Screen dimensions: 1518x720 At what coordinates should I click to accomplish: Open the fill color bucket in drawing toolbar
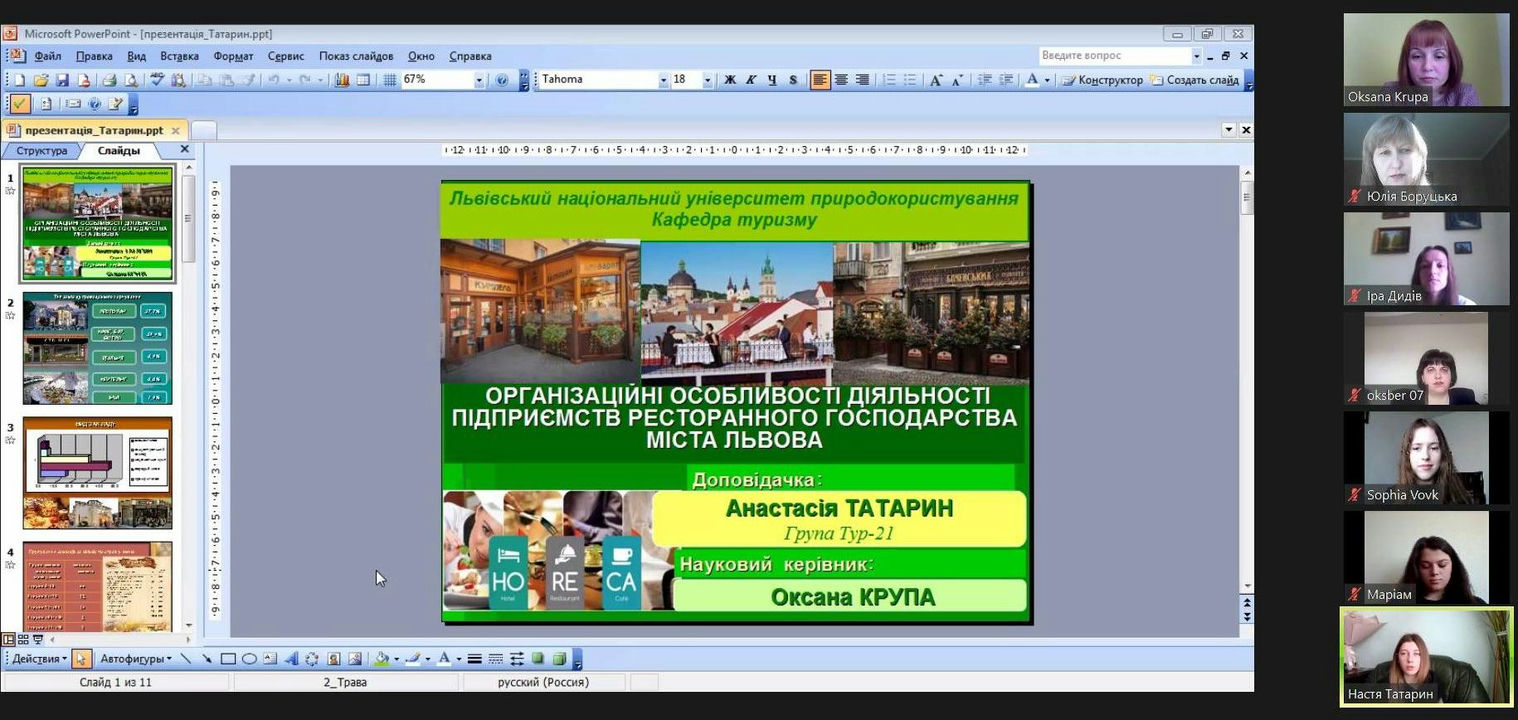(381, 659)
